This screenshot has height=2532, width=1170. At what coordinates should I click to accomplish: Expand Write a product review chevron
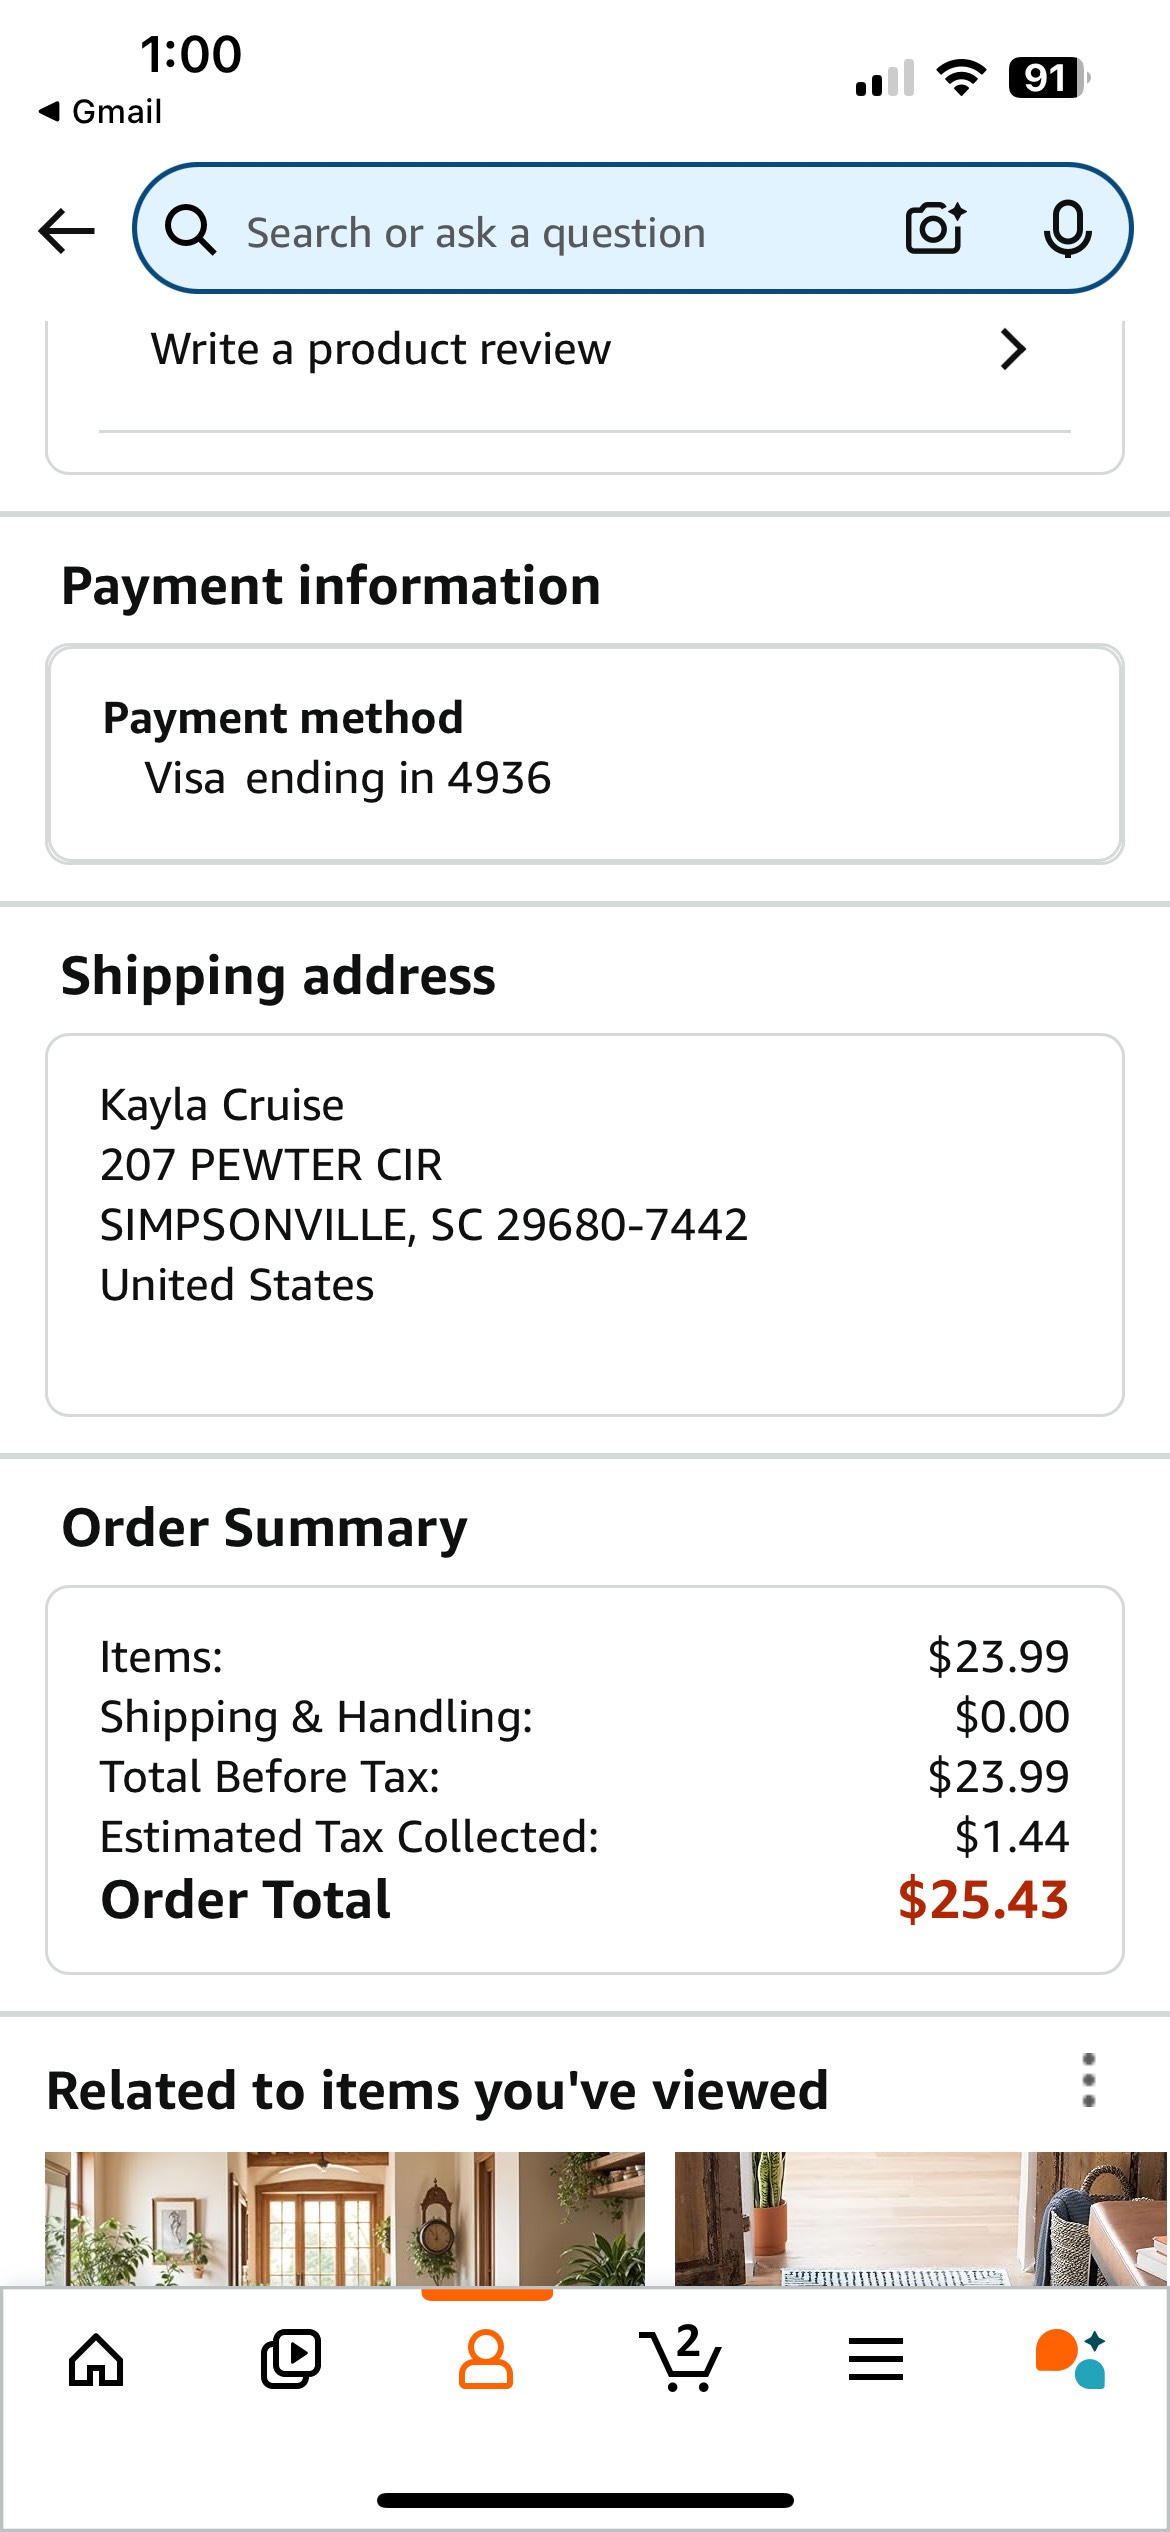tap(1013, 349)
